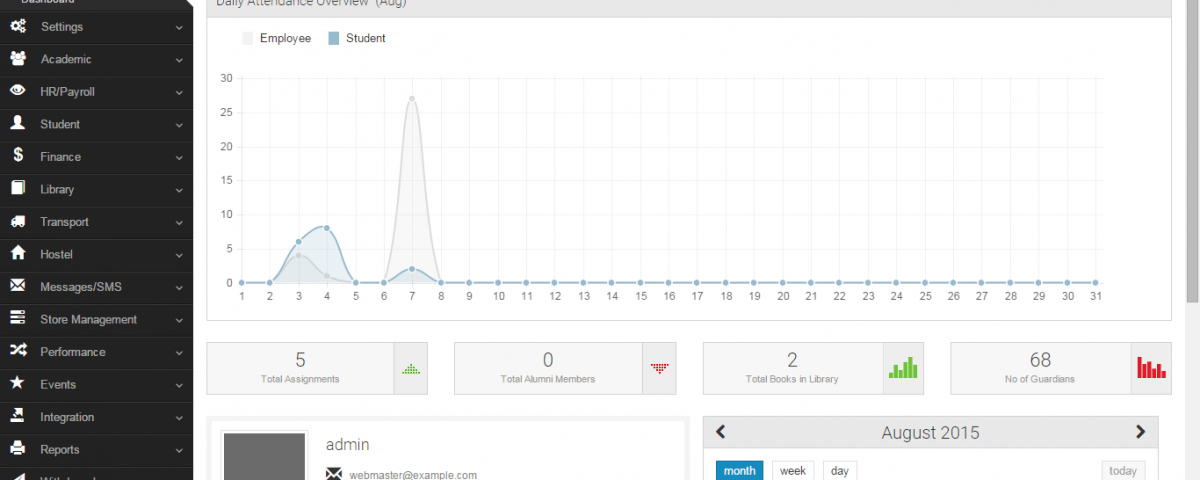This screenshot has width=1200, height=480.
Task: Expand the Library menu chevron
Action: coord(179,190)
